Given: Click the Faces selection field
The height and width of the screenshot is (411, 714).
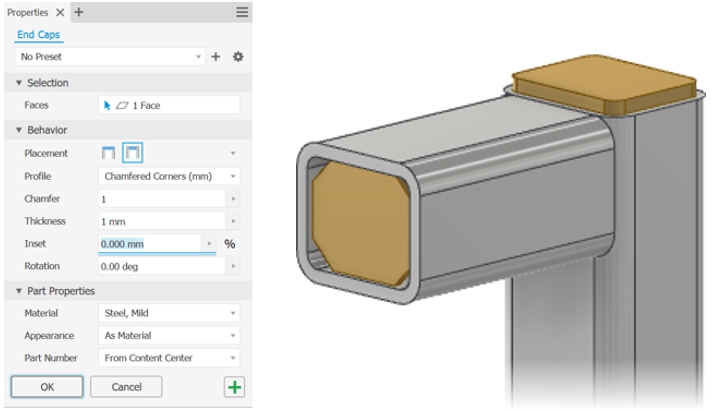Looking at the screenshot, I should (169, 105).
